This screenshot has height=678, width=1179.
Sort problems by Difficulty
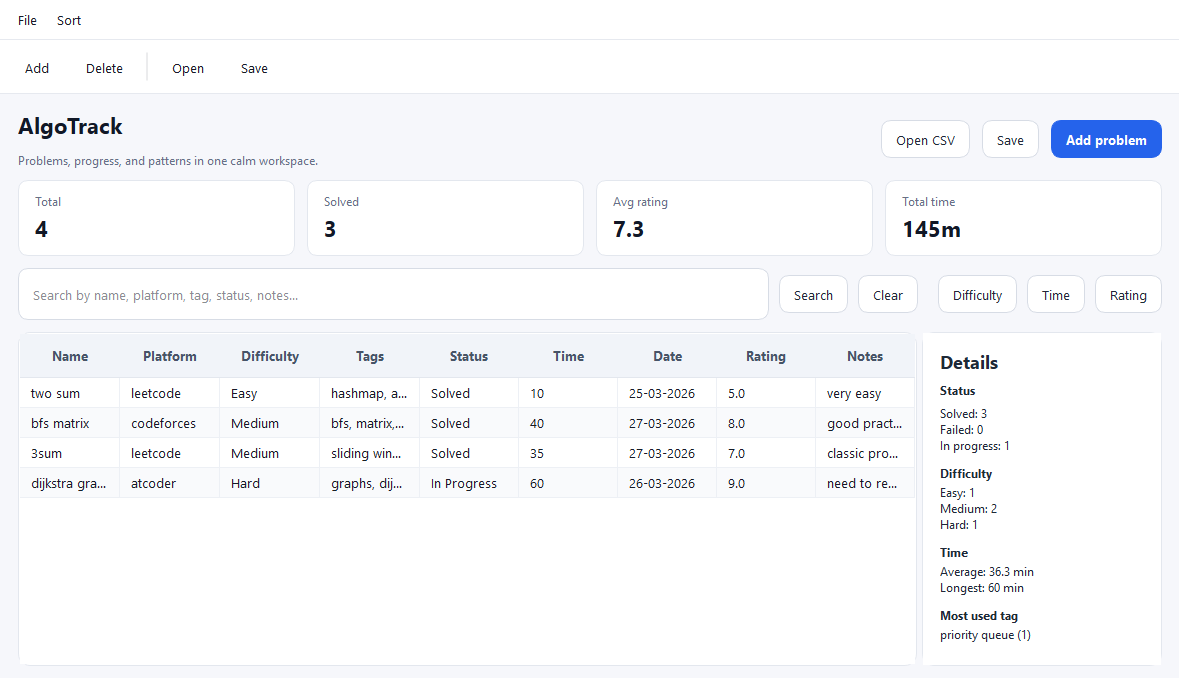(x=976, y=294)
